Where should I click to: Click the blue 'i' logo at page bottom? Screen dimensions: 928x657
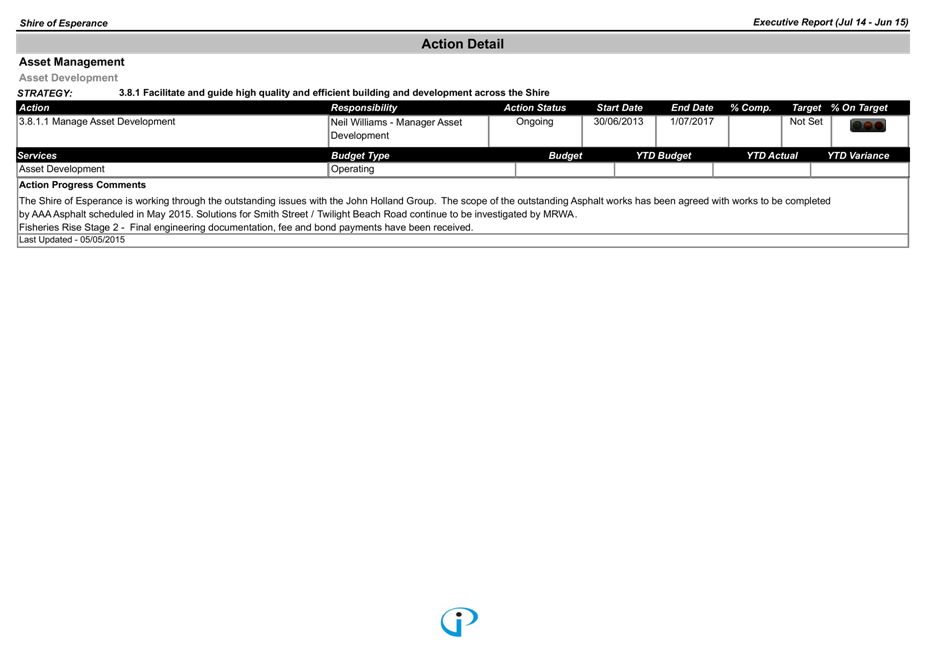(459, 622)
